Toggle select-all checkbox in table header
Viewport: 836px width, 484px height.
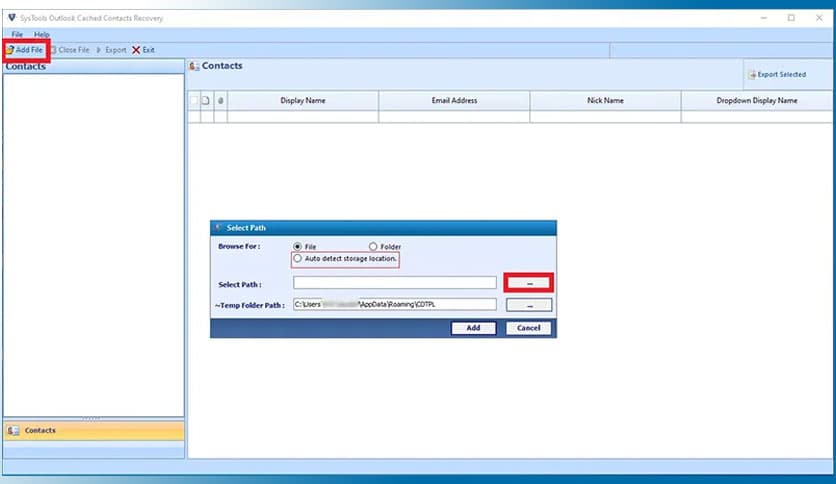coord(194,100)
